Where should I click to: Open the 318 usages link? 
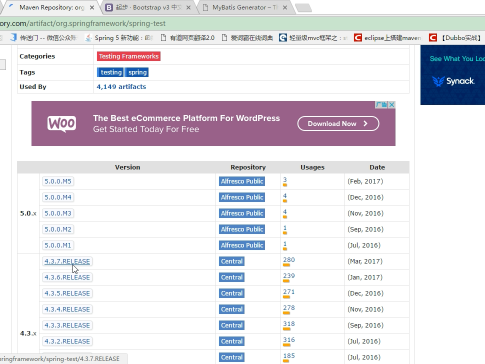click(x=289, y=324)
